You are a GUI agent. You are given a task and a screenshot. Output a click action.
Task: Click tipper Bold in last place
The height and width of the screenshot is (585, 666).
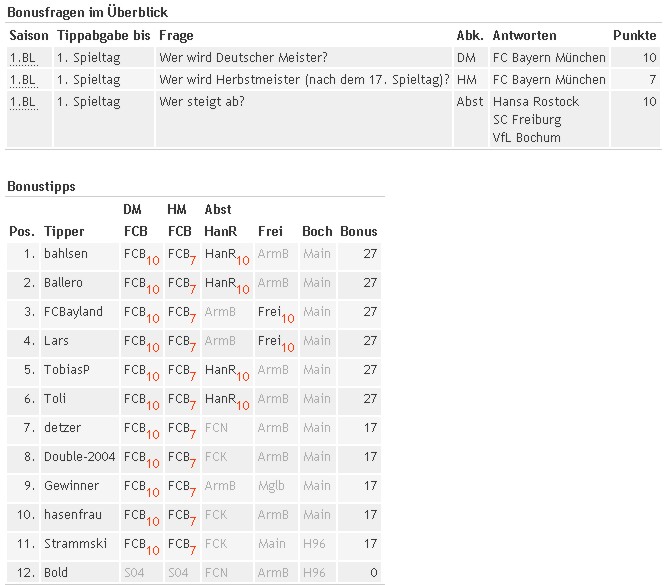click(x=56, y=573)
